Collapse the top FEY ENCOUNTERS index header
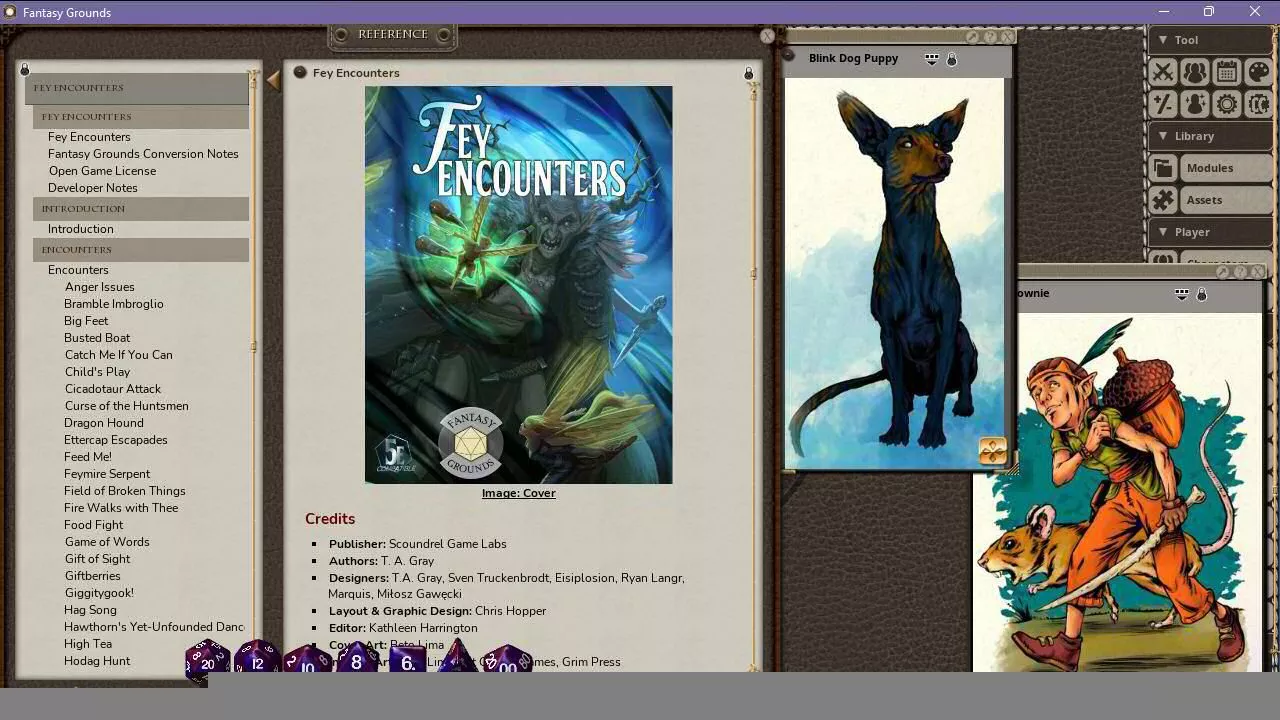Screen dimensions: 1280x720 (137, 88)
